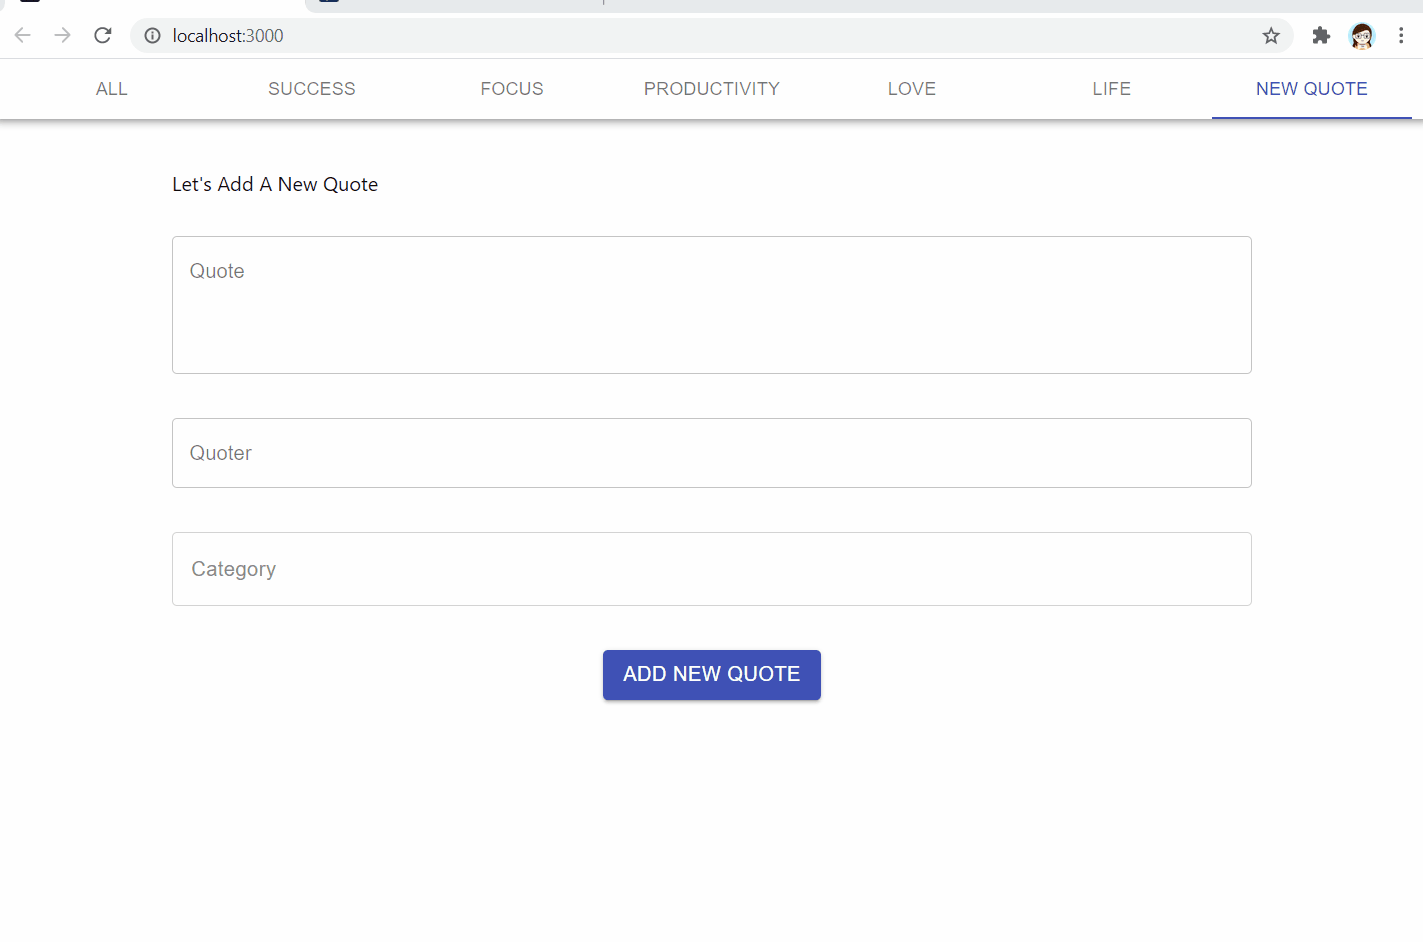
Task: Open the Extensions puzzle icon
Action: (x=1321, y=36)
